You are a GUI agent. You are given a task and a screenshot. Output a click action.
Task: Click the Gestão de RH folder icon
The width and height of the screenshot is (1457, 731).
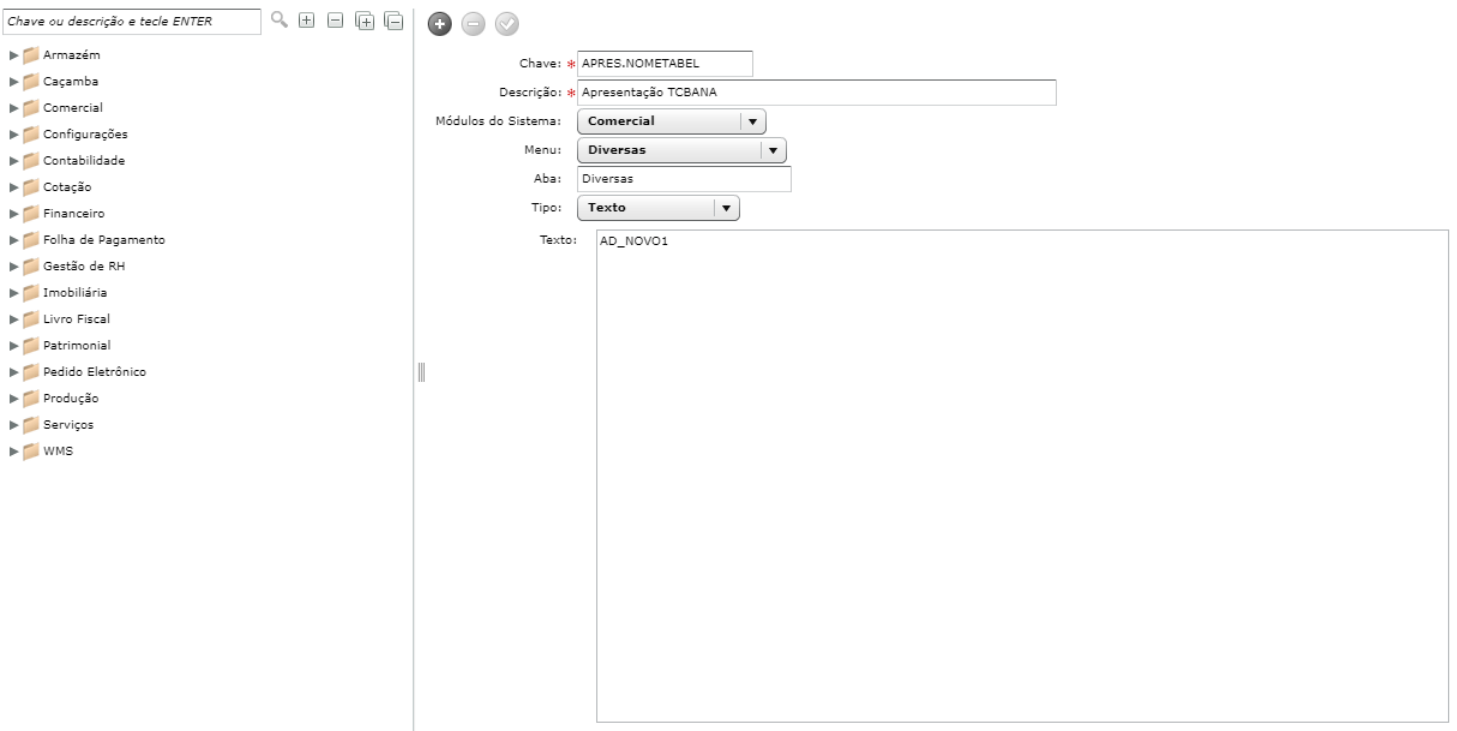pyautogui.click(x=31, y=267)
